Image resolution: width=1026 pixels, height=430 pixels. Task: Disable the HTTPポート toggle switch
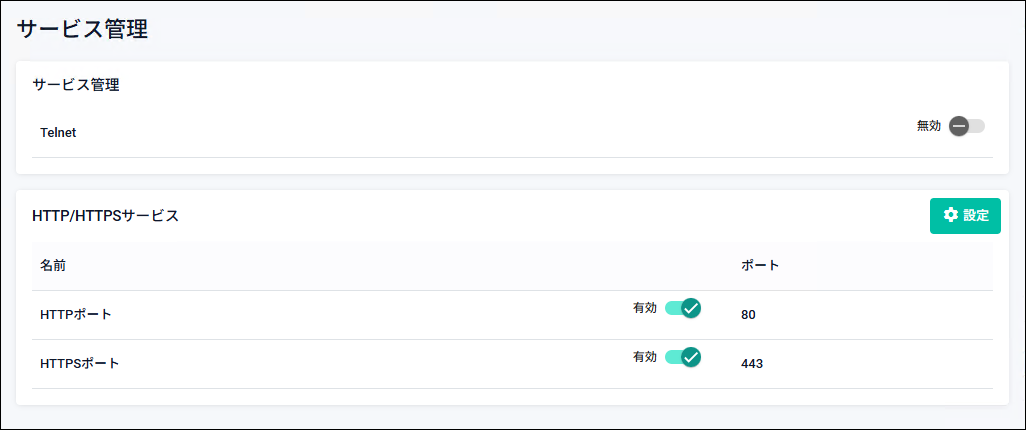click(x=683, y=308)
